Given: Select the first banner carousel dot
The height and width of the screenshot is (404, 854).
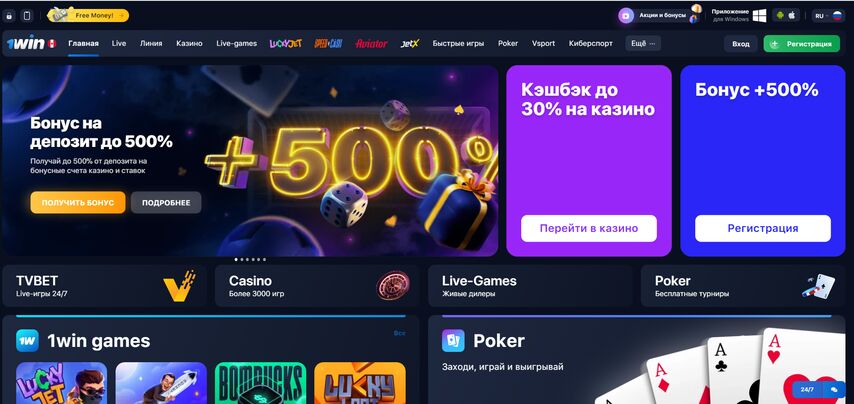Looking at the screenshot, I should click(236, 260).
